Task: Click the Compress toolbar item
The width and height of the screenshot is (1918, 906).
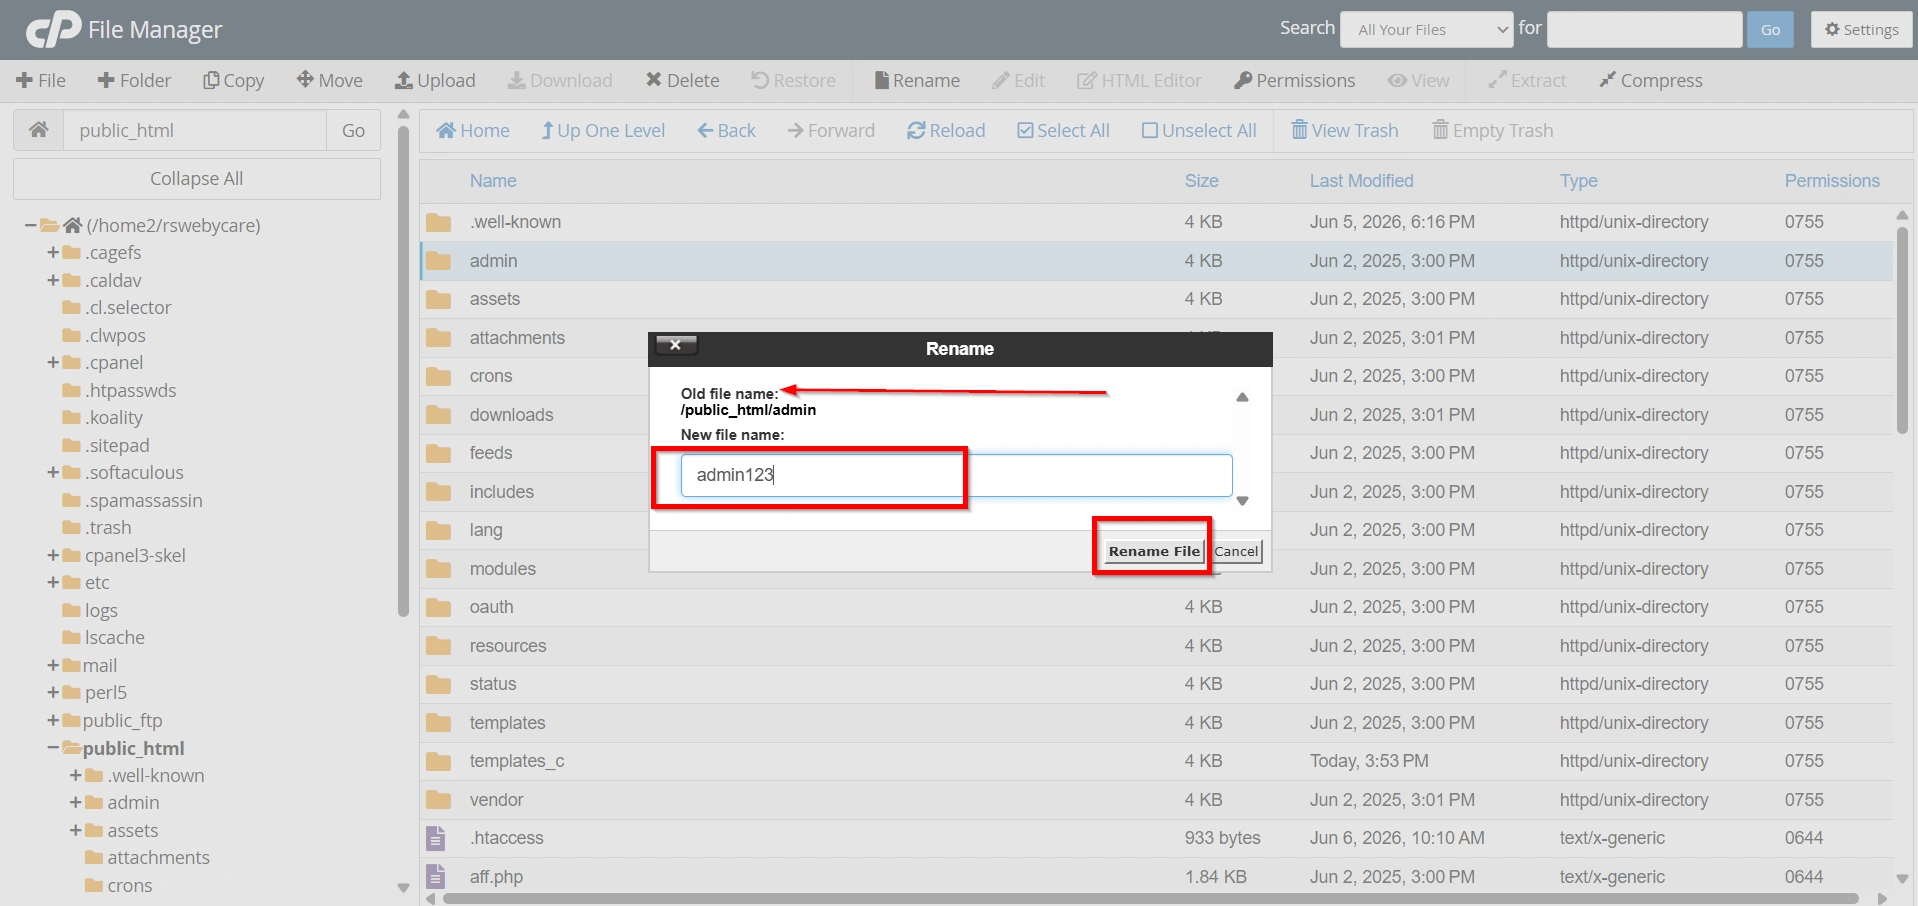Action: [x=1651, y=80]
